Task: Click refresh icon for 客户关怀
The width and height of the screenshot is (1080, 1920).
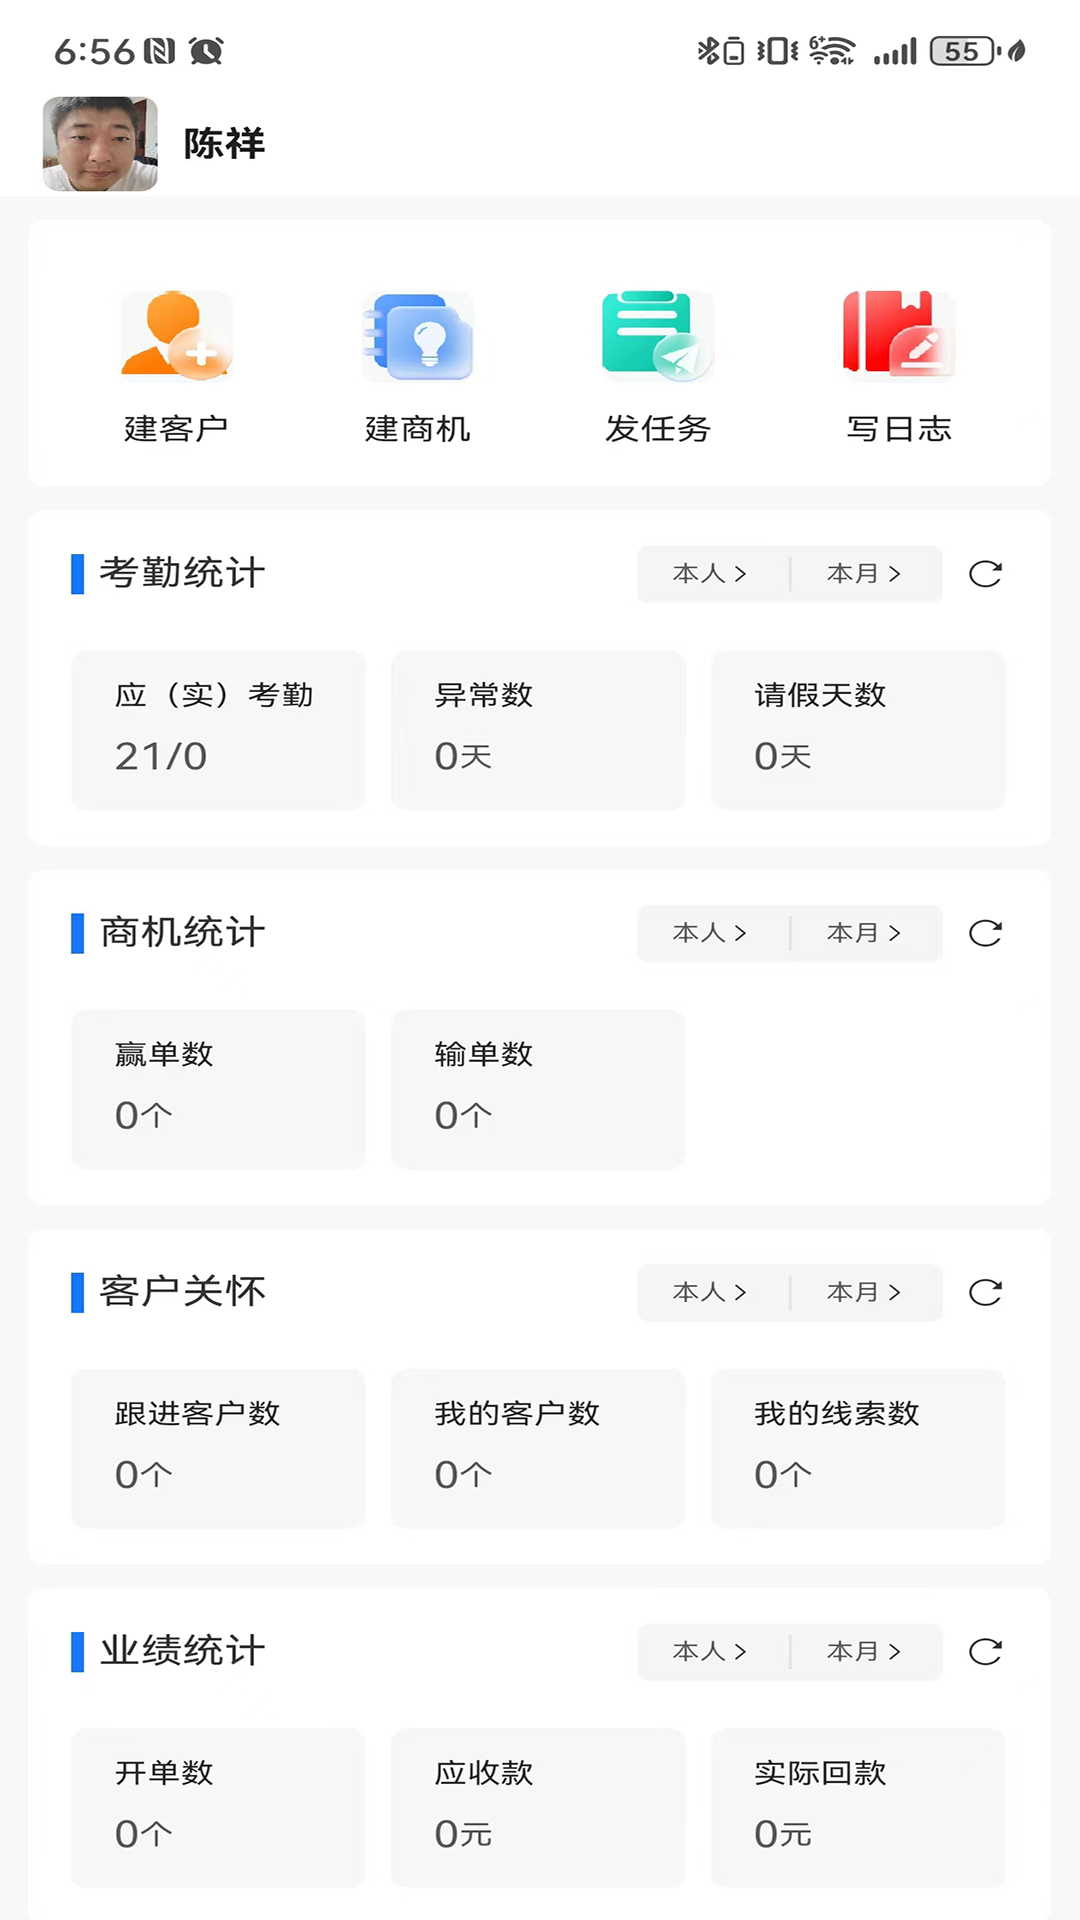Action: tap(985, 1292)
